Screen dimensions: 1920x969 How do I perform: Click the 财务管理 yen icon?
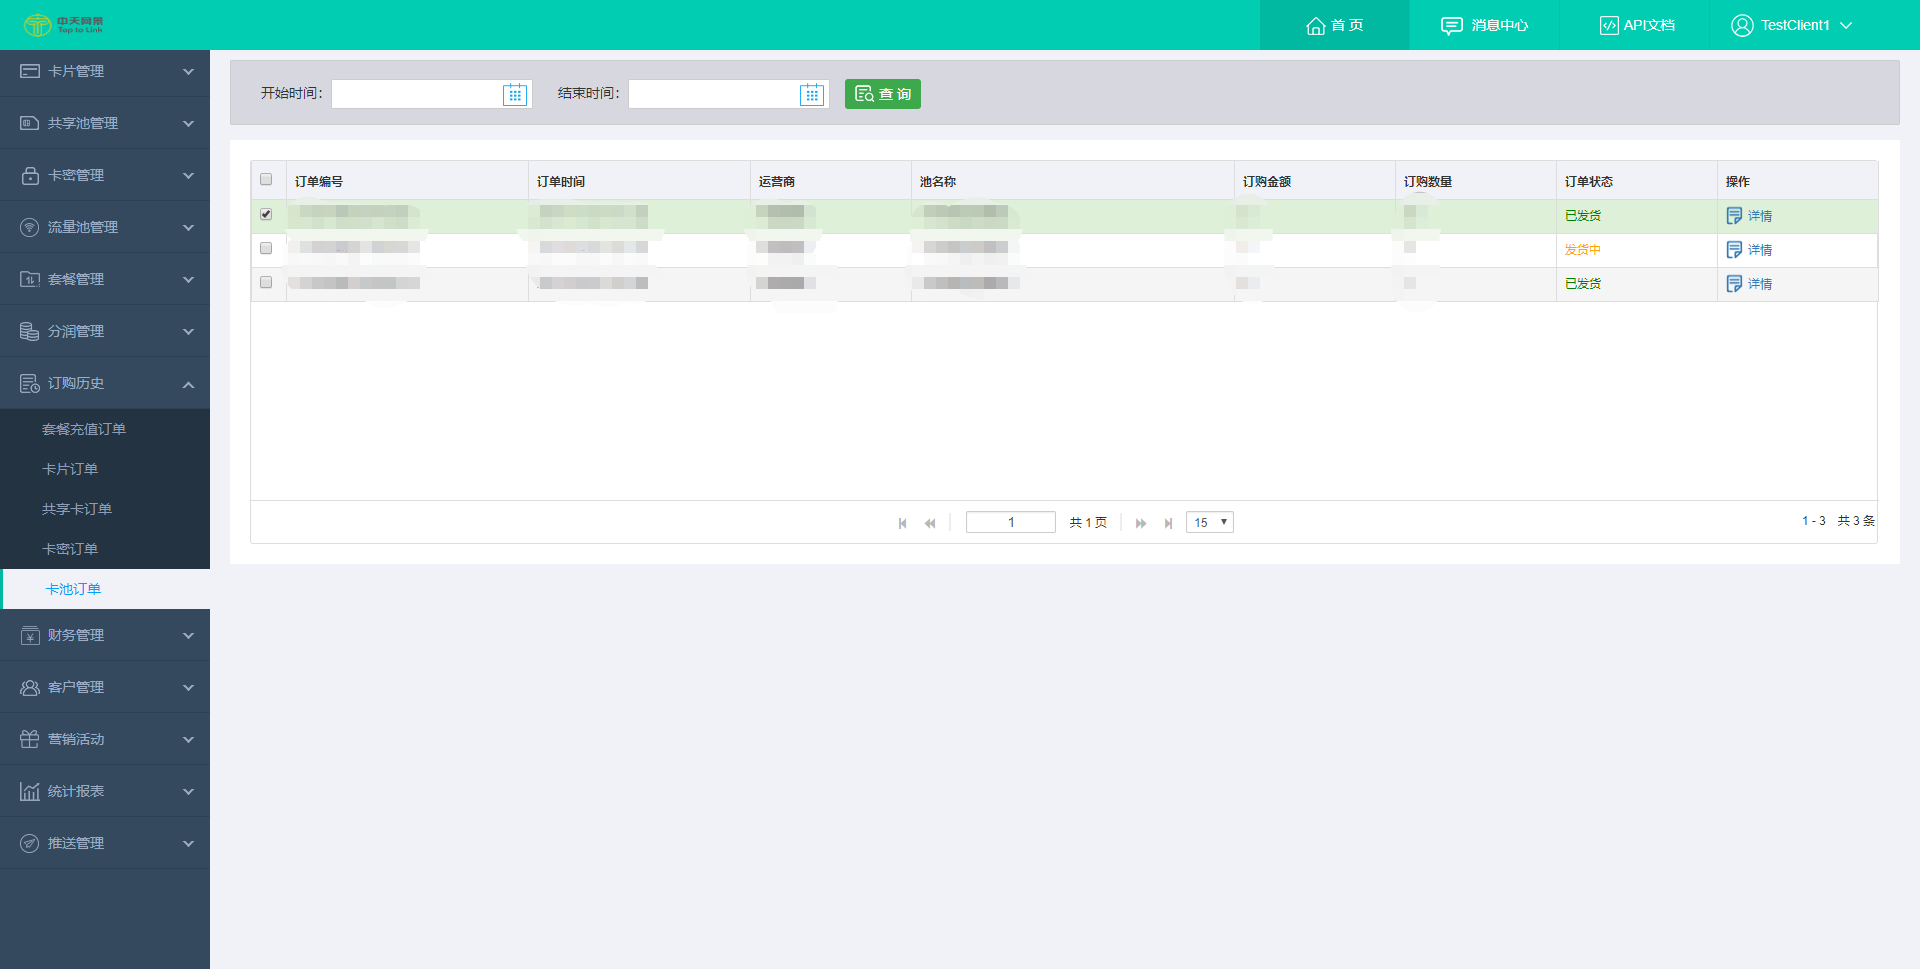30,635
